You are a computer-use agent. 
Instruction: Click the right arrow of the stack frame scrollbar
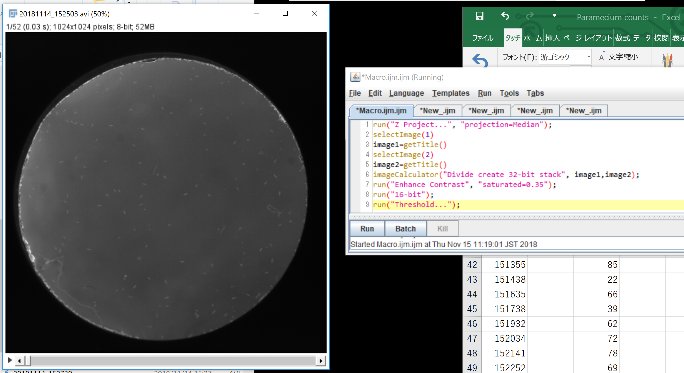[x=321, y=361]
